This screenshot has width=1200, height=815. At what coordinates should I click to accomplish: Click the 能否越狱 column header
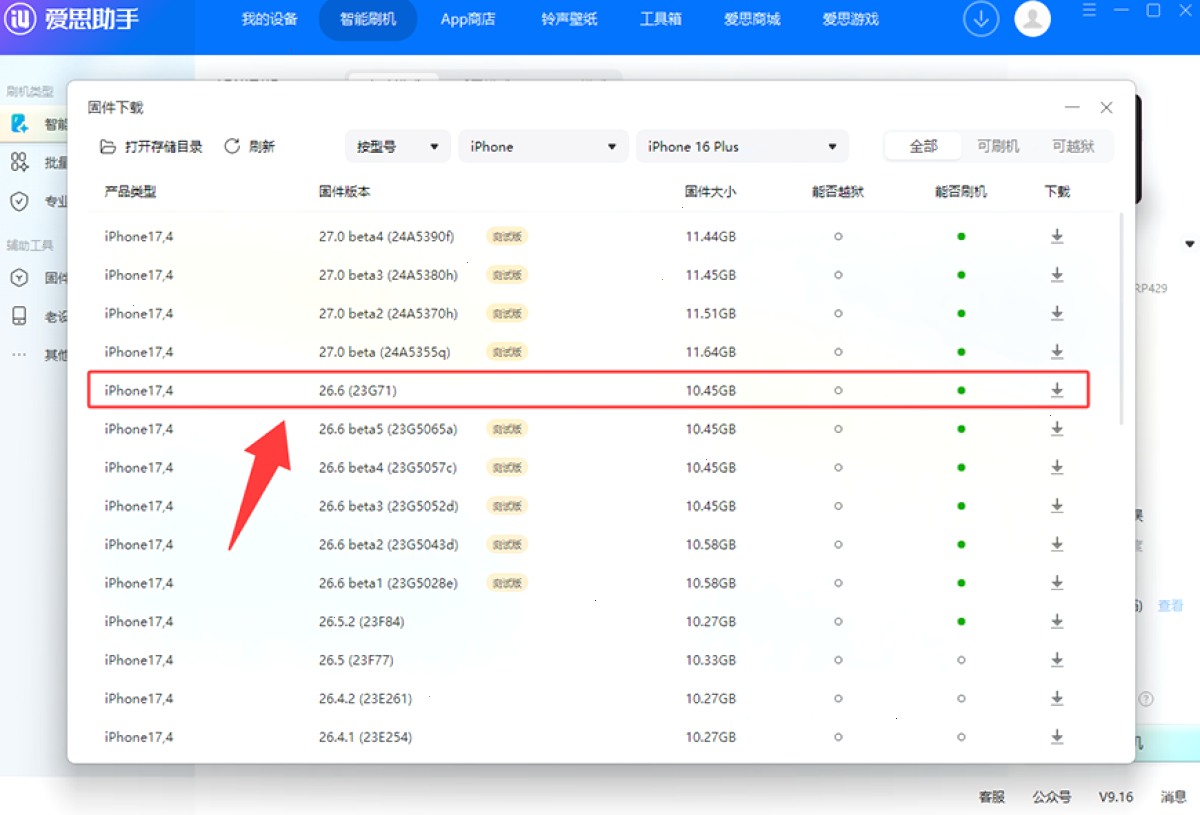click(838, 191)
